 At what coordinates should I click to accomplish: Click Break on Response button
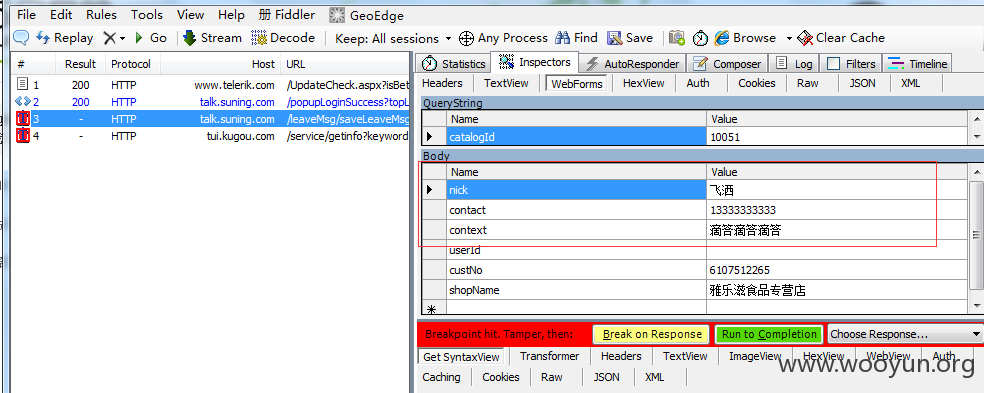pos(651,335)
